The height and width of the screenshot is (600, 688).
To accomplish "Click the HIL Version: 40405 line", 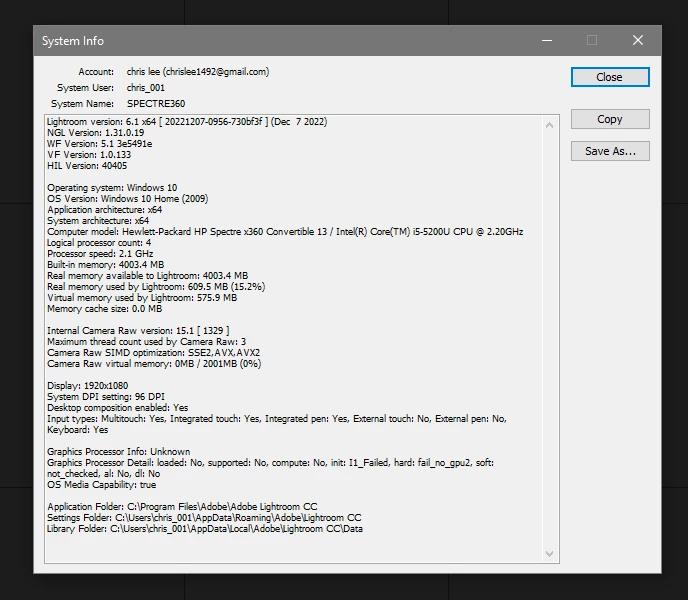I will pos(87,165).
